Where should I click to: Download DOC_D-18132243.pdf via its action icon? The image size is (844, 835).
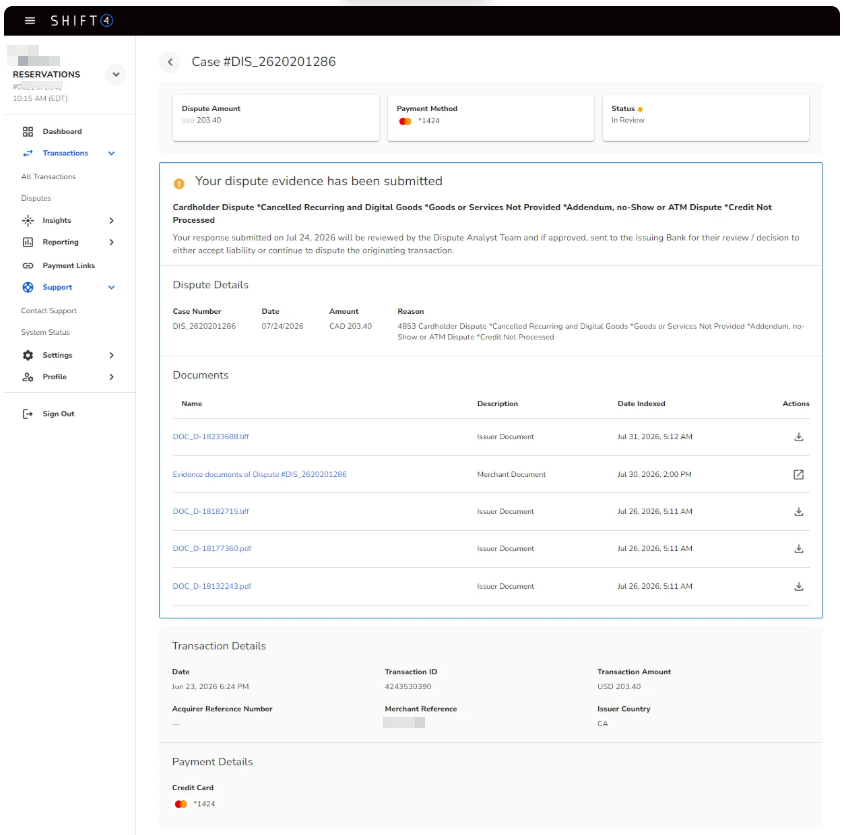pyautogui.click(x=799, y=586)
